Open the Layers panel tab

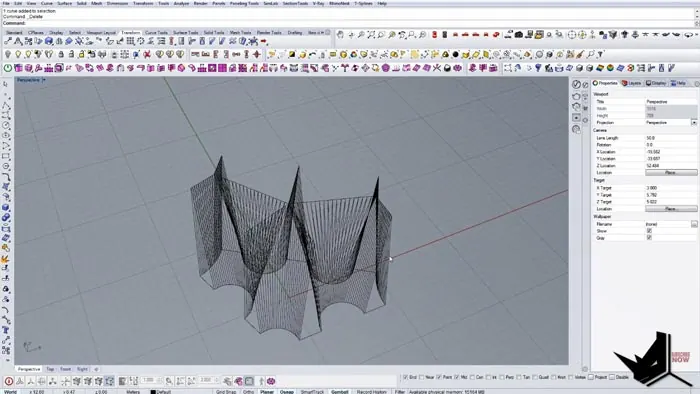pos(632,83)
